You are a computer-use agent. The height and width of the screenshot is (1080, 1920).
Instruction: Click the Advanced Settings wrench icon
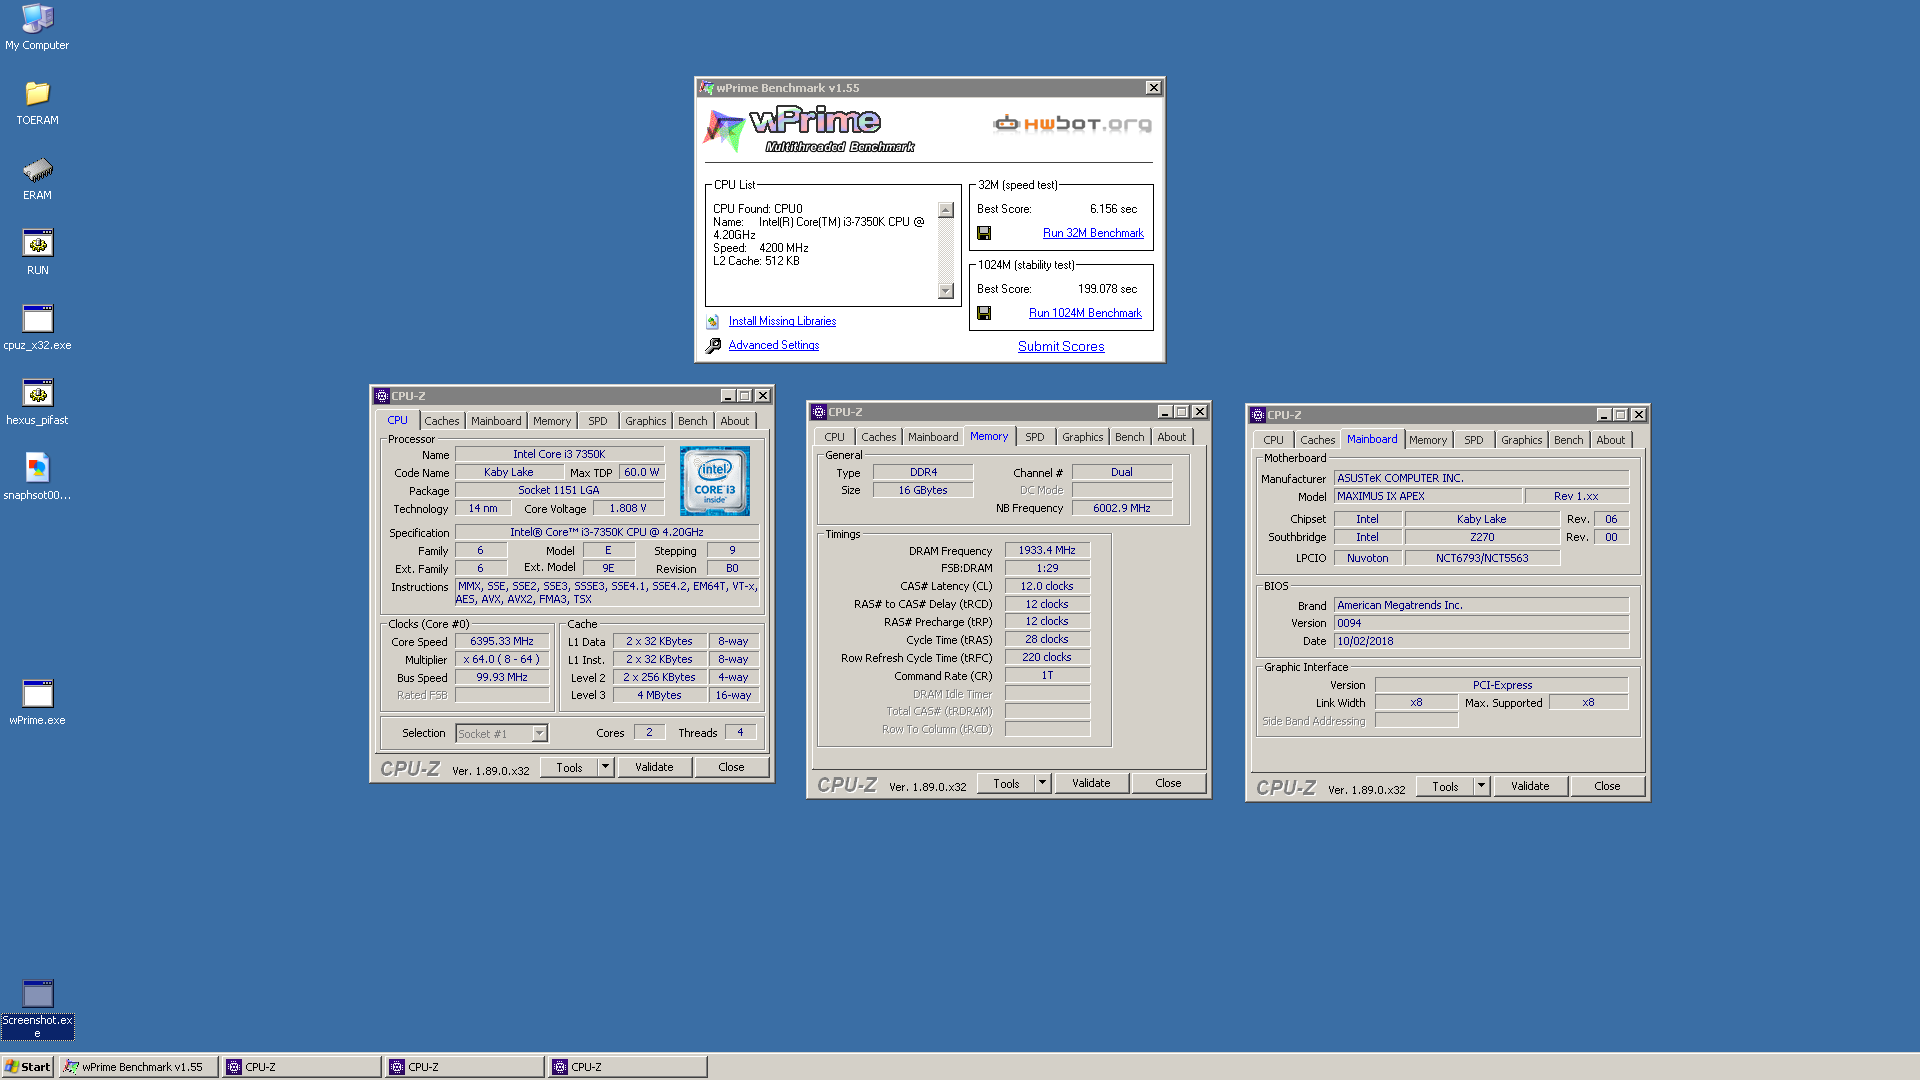713,346
